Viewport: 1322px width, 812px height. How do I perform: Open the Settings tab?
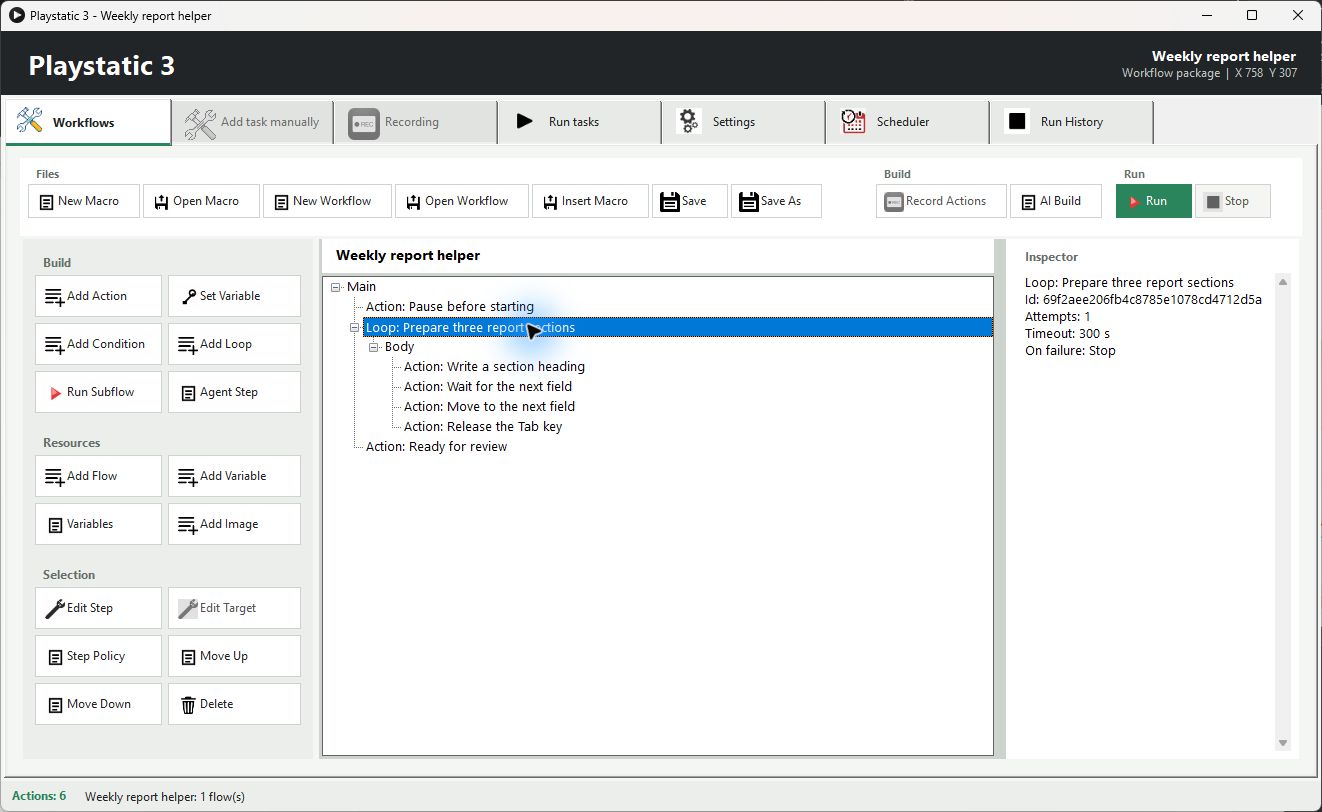[744, 122]
